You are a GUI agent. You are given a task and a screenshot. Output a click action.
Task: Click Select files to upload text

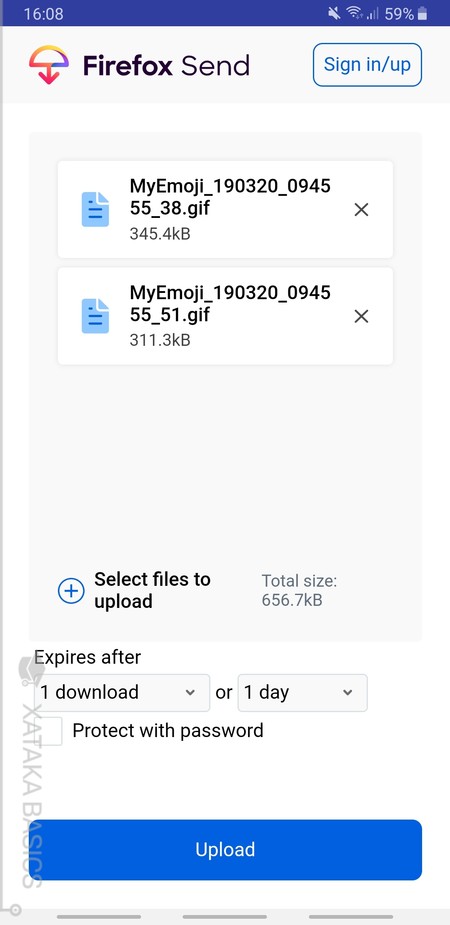coord(152,590)
